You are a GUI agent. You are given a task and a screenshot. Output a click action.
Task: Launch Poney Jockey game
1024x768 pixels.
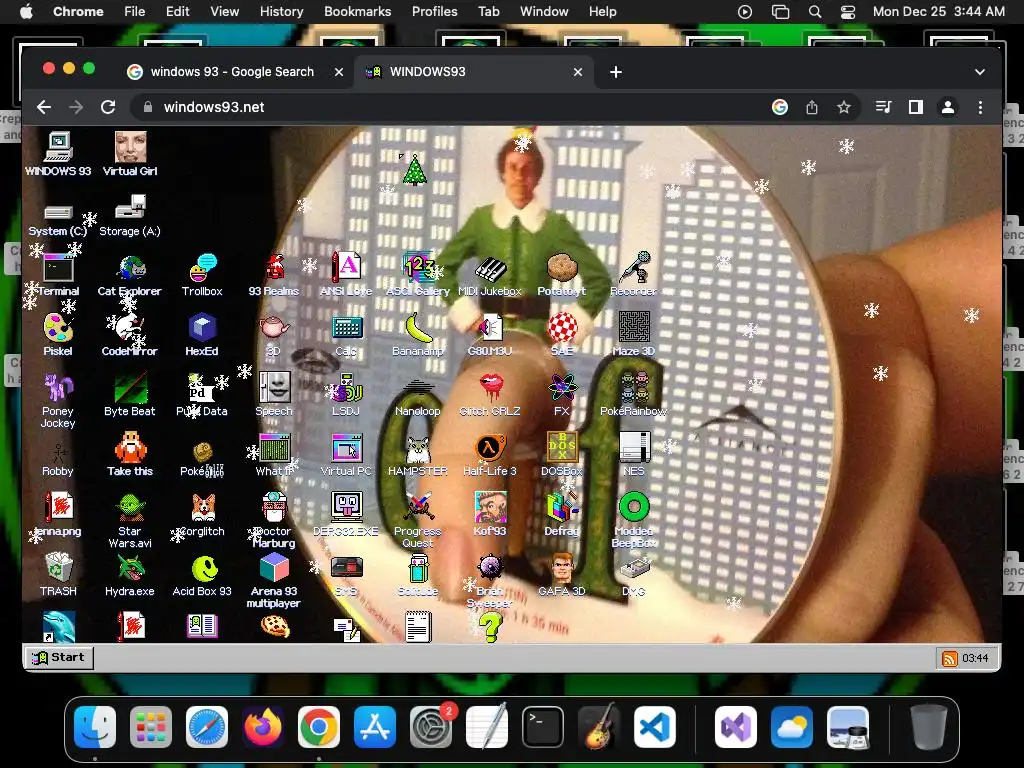click(58, 400)
